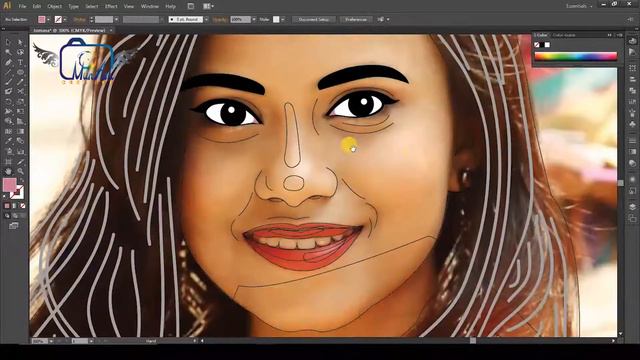
Task: Select the Width tool
Action: [x=8, y=111]
